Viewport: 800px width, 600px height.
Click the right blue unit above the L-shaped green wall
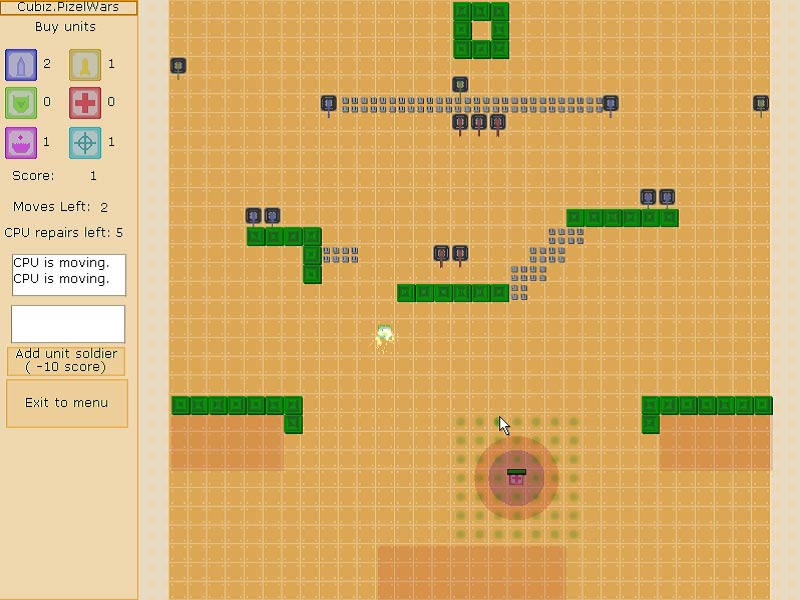[x=272, y=216]
